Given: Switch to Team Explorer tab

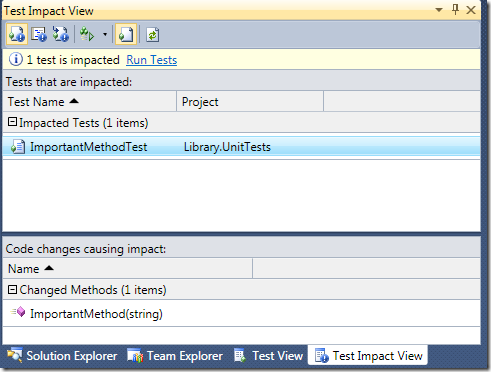Looking at the screenshot, I should click(175, 356).
